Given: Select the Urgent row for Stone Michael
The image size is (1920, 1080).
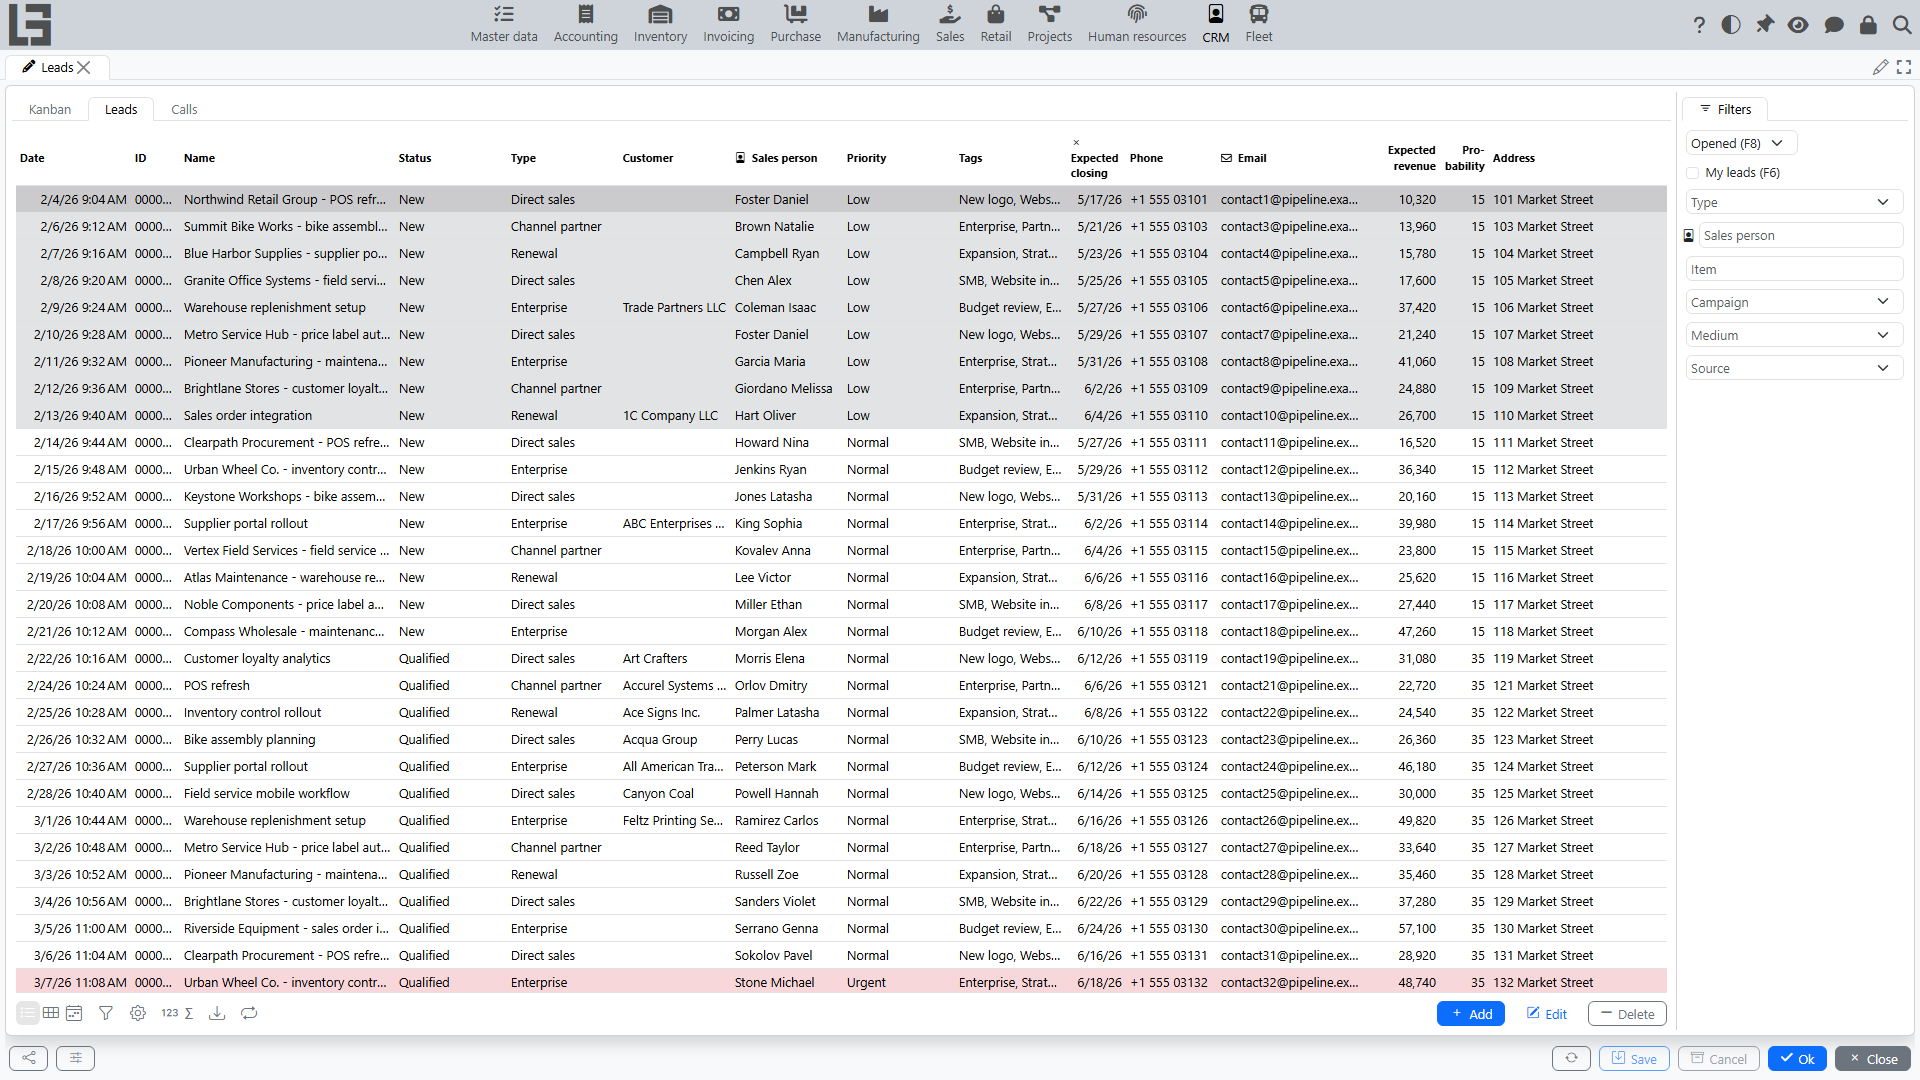Looking at the screenshot, I should (841, 982).
